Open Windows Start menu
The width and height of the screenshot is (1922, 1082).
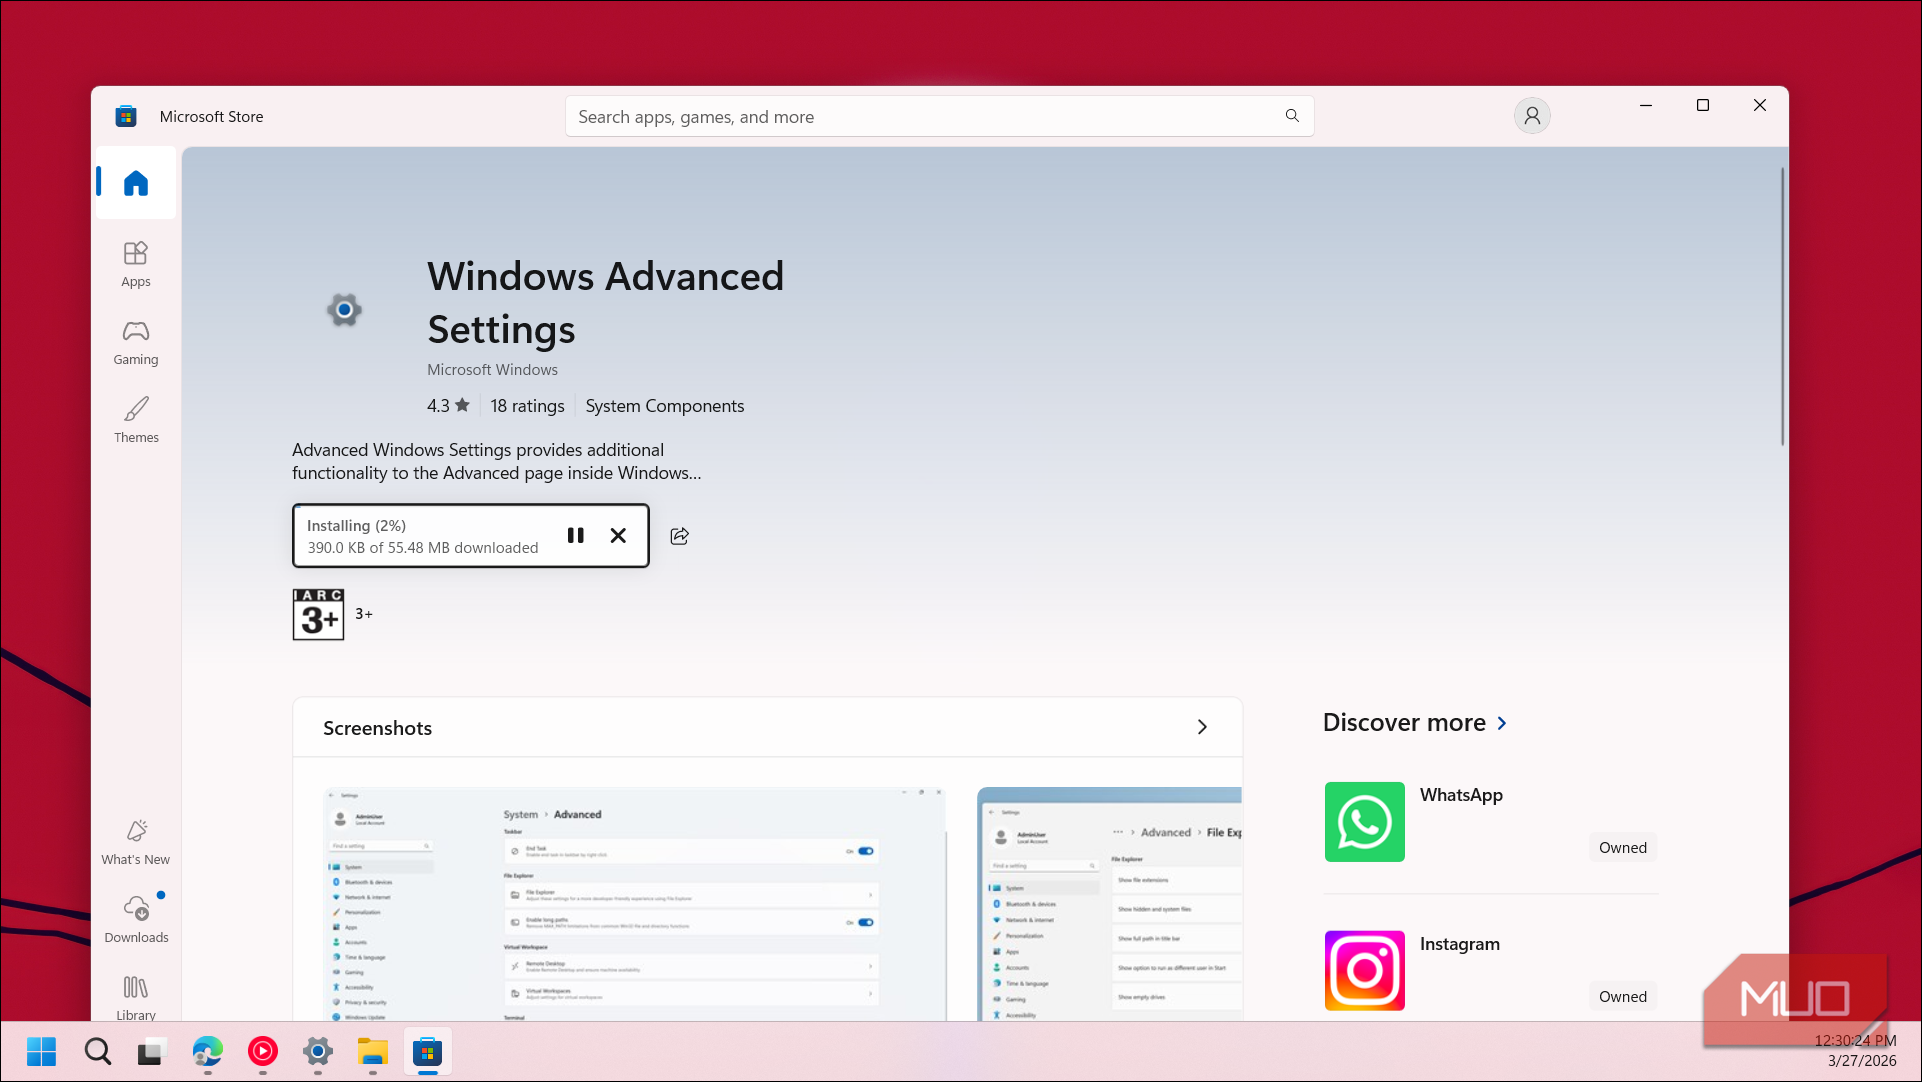42,1052
